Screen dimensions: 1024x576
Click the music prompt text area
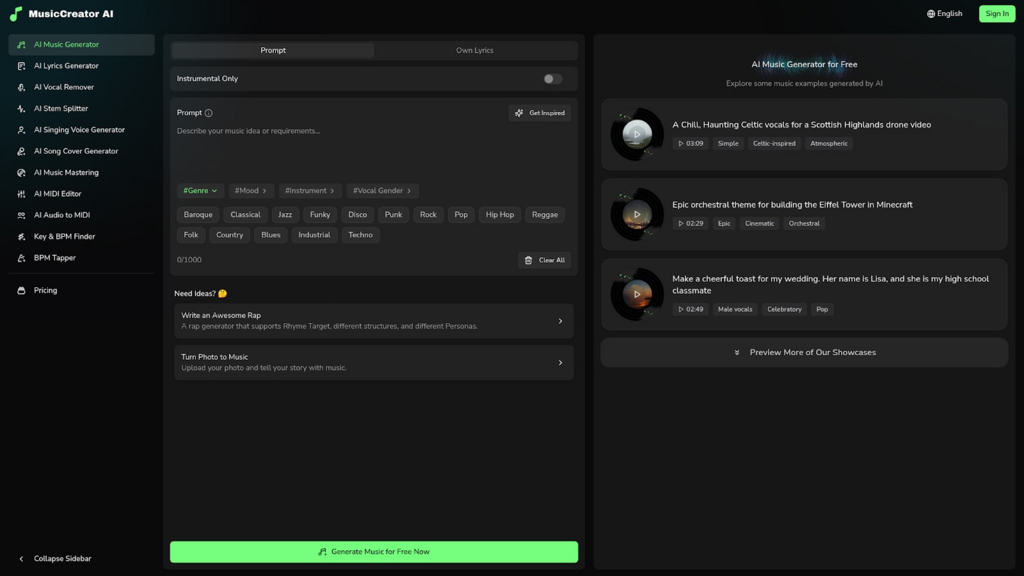coord(374,150)
